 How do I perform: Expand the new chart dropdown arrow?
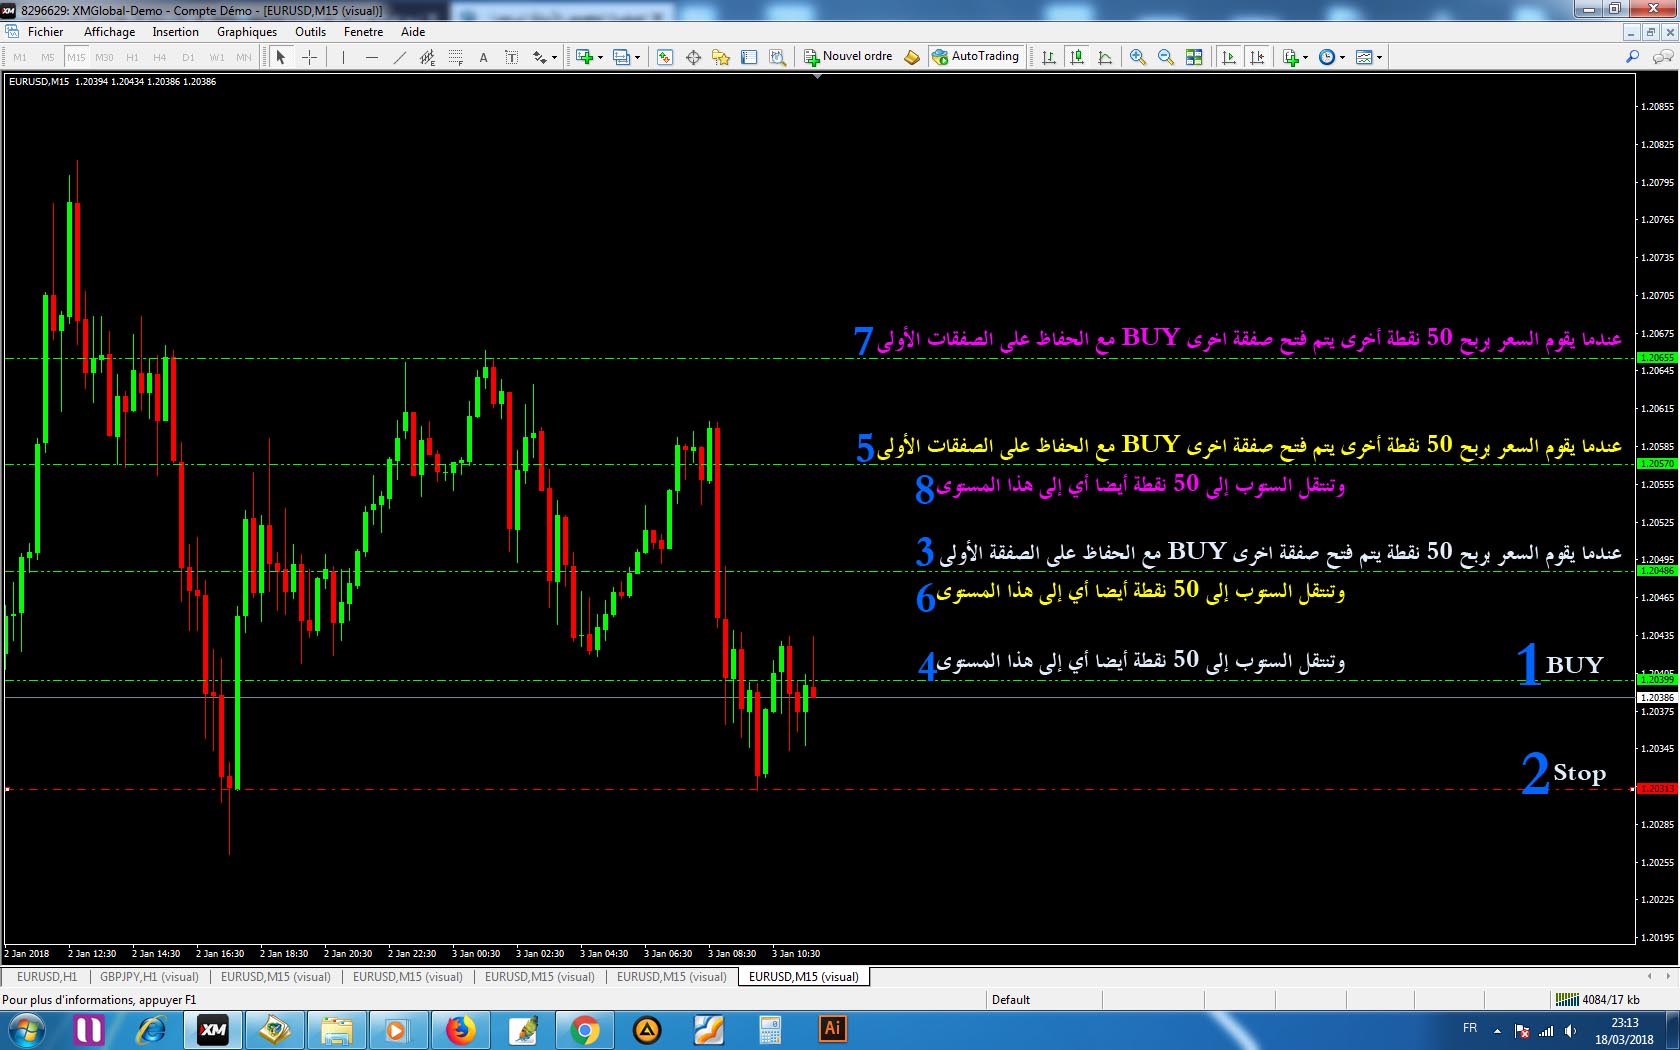pyautogui.click(x=600, y=57)
